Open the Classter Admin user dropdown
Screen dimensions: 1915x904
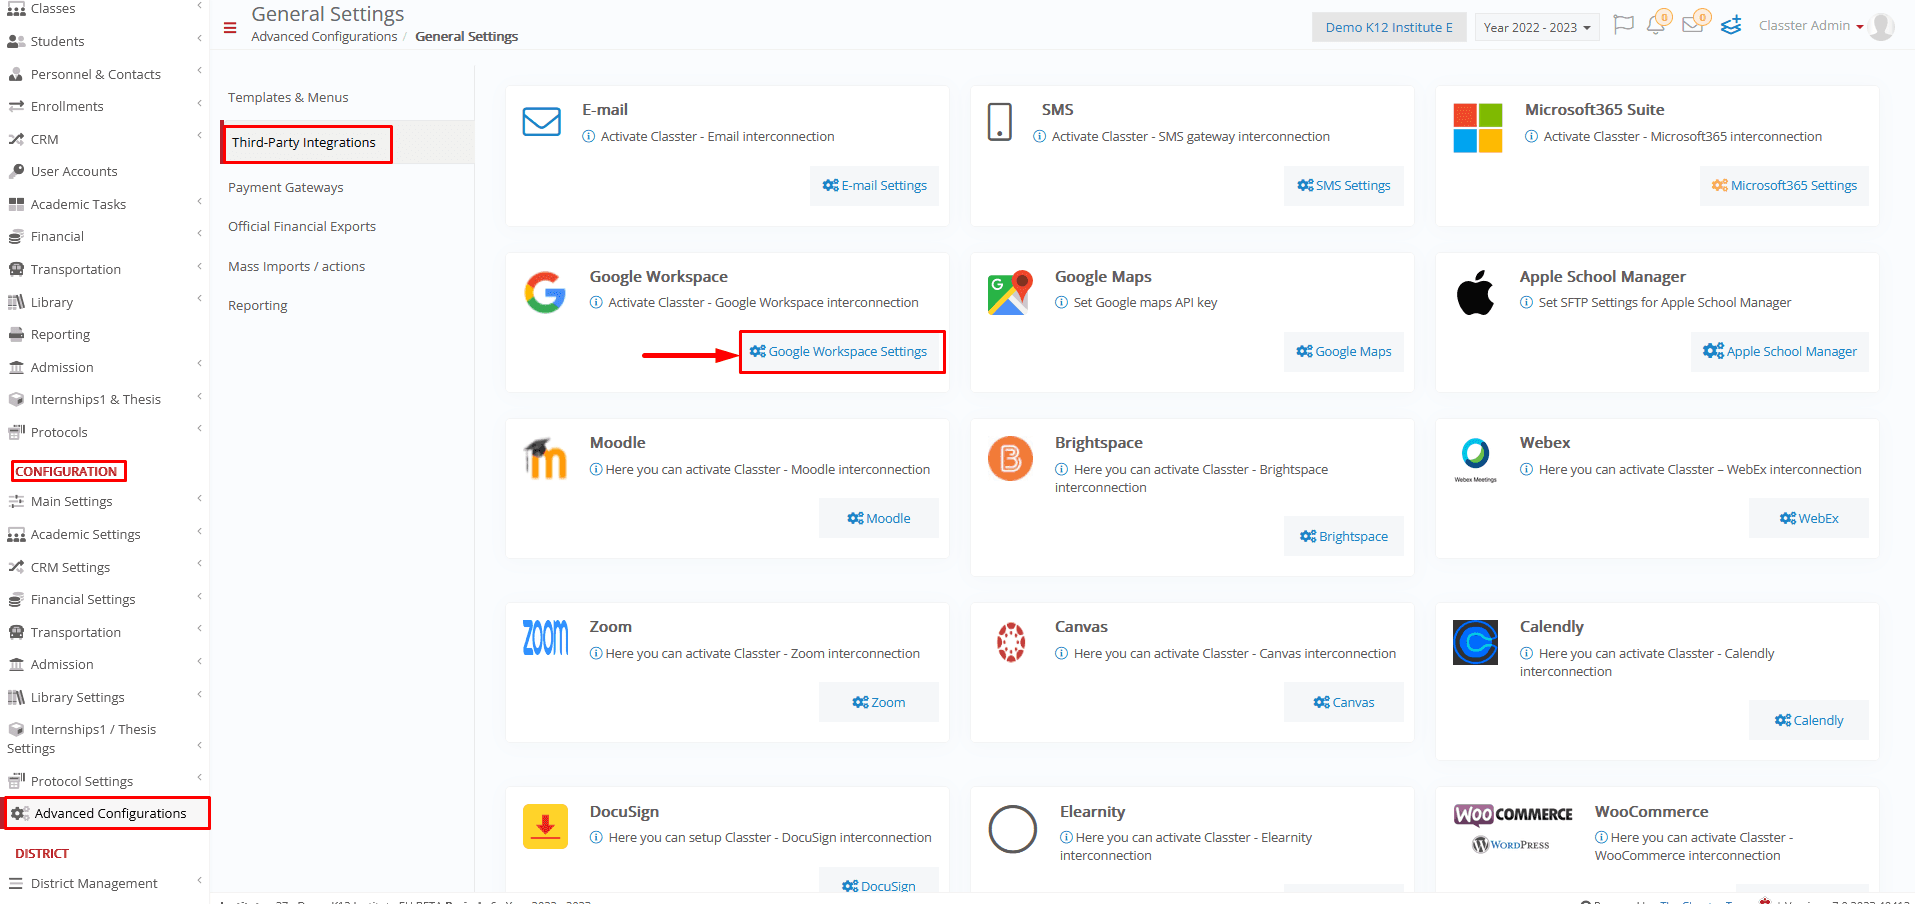[1811, 26]
